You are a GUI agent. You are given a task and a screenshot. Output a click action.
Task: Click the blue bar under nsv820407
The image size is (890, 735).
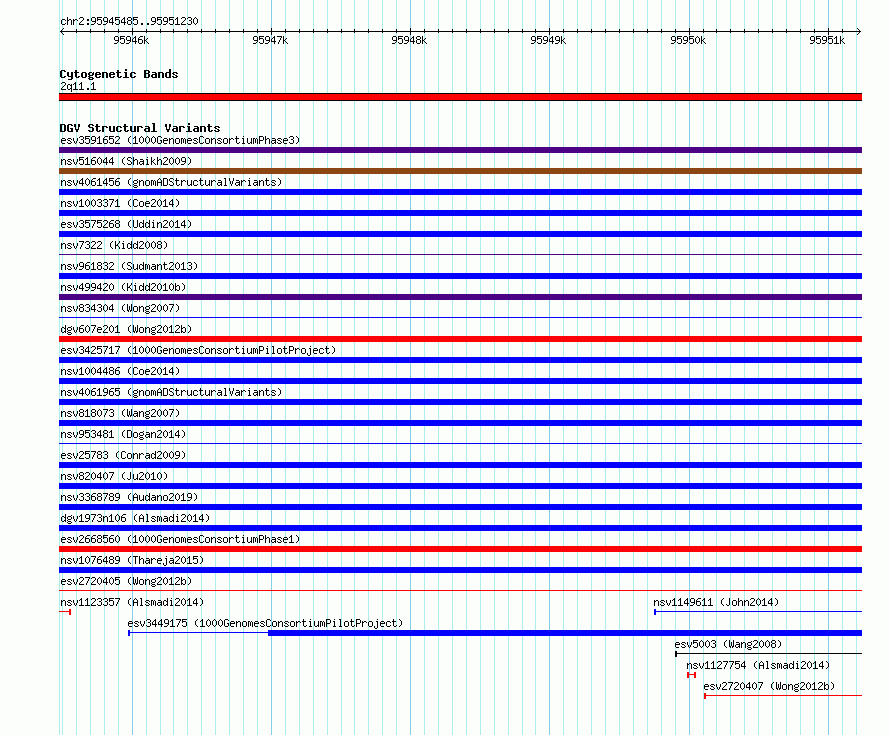click(x=460, y=486)
